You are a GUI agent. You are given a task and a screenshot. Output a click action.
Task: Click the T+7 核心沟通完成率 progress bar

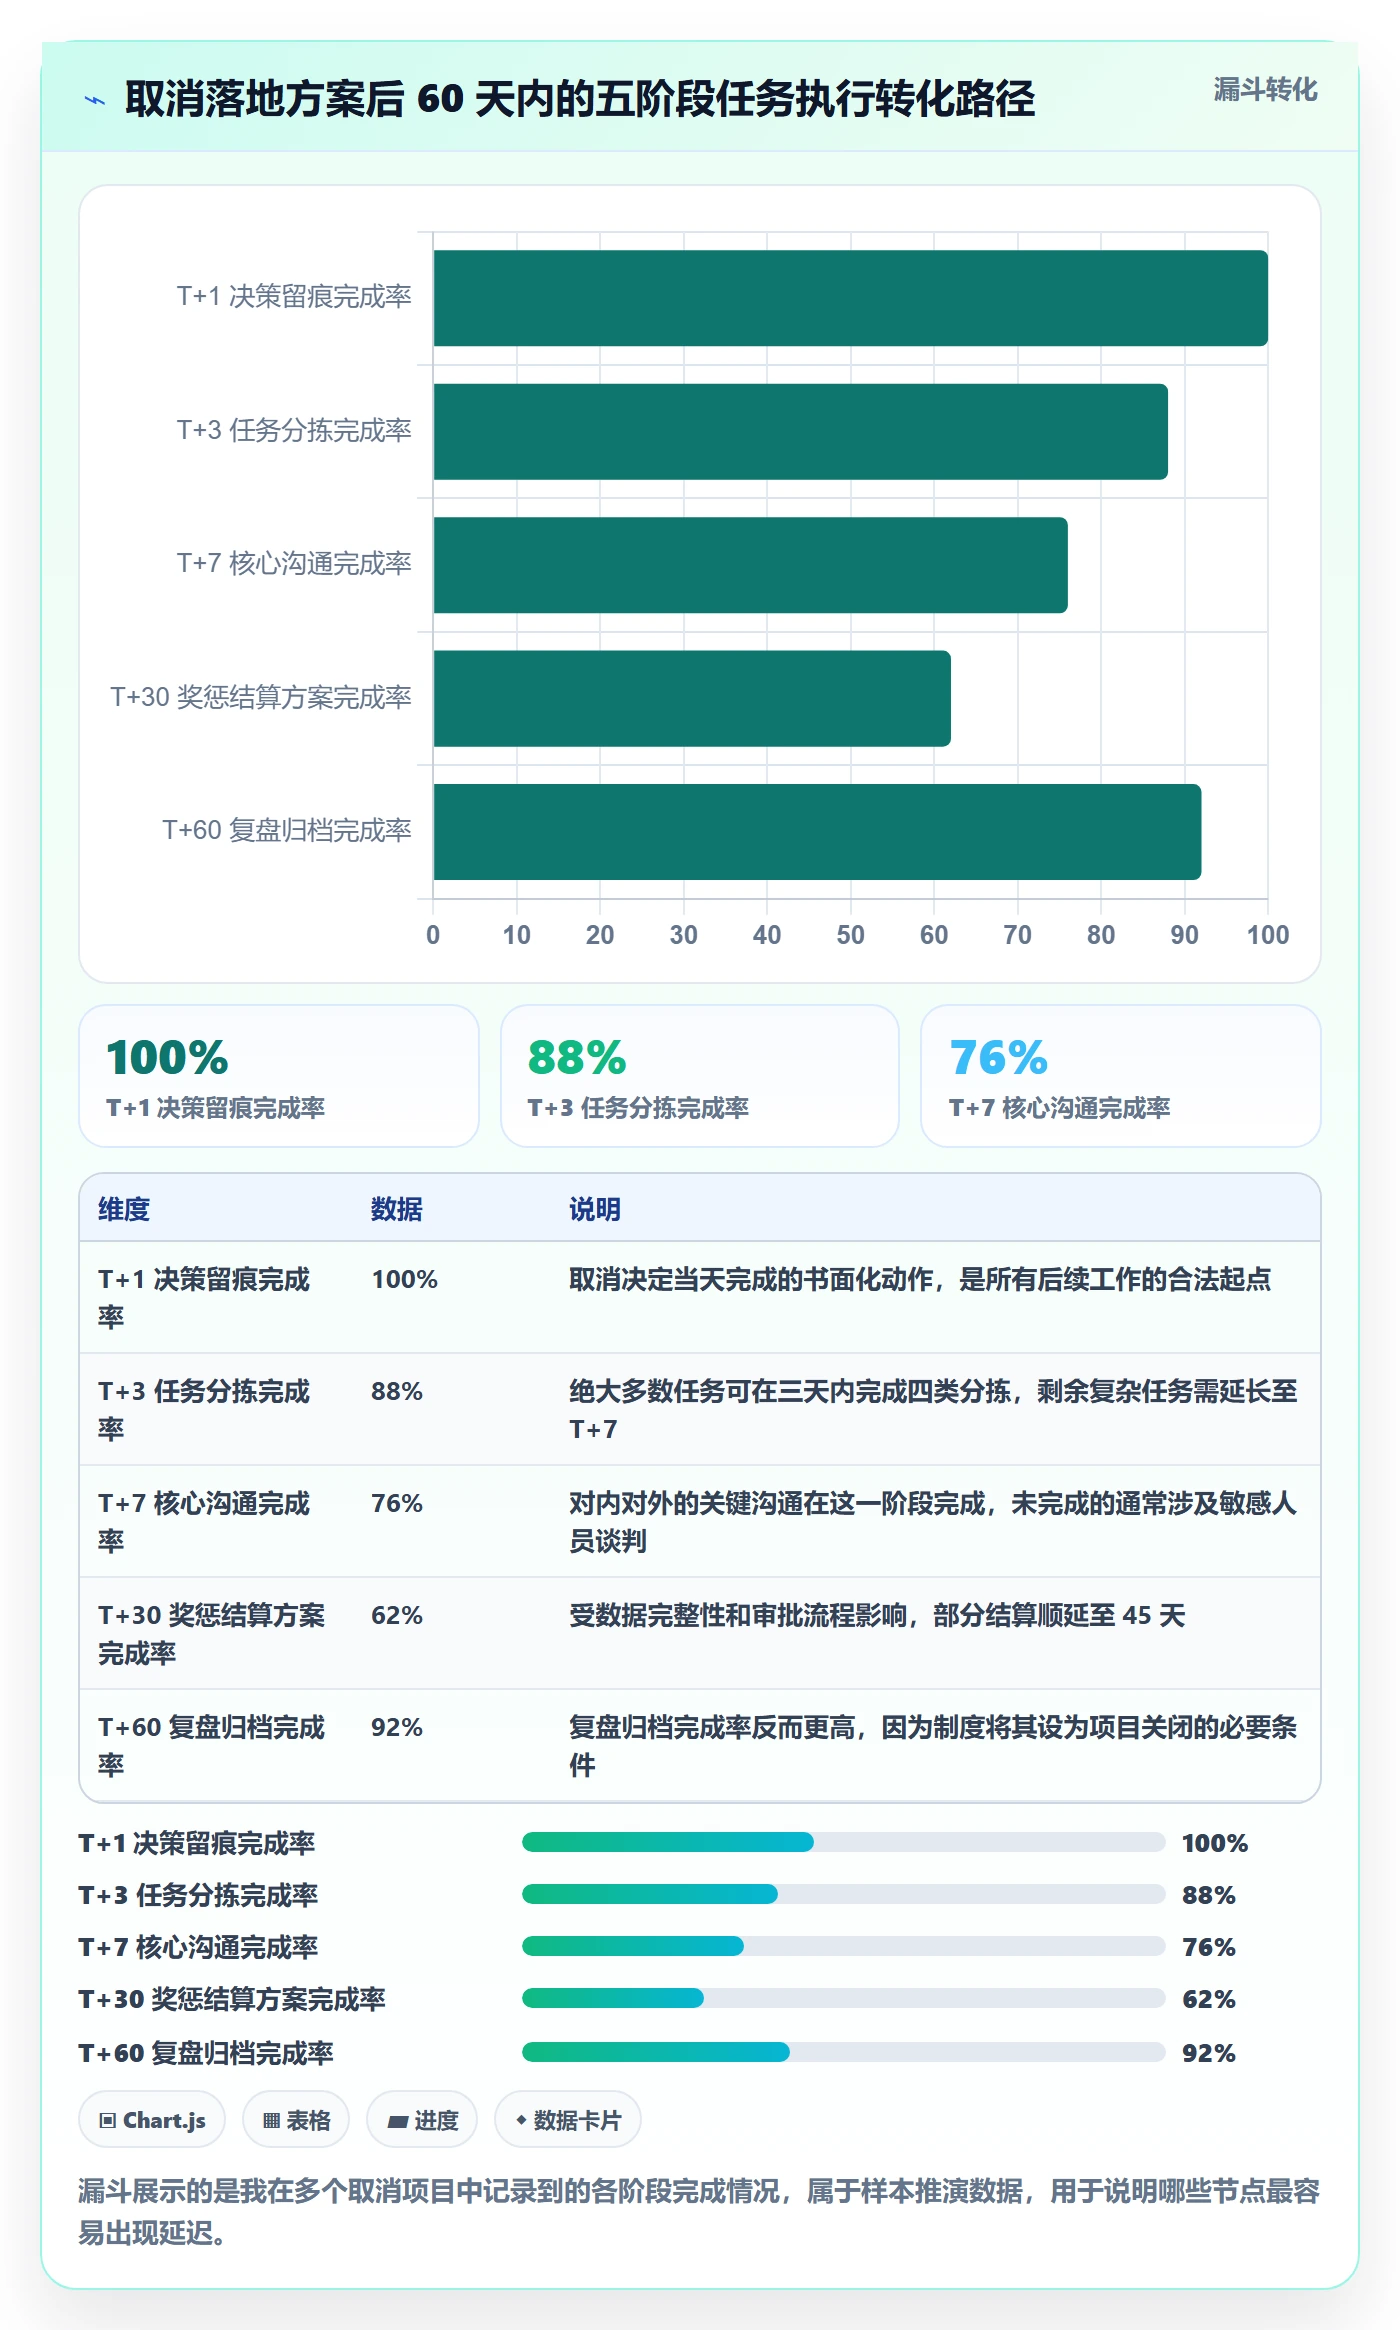(844, 1946)
